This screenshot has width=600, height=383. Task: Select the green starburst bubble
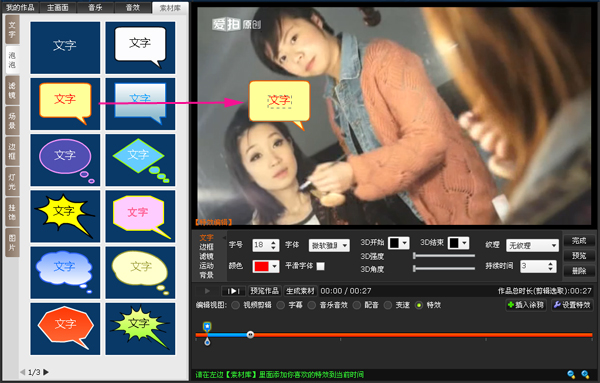click(140, 329)
